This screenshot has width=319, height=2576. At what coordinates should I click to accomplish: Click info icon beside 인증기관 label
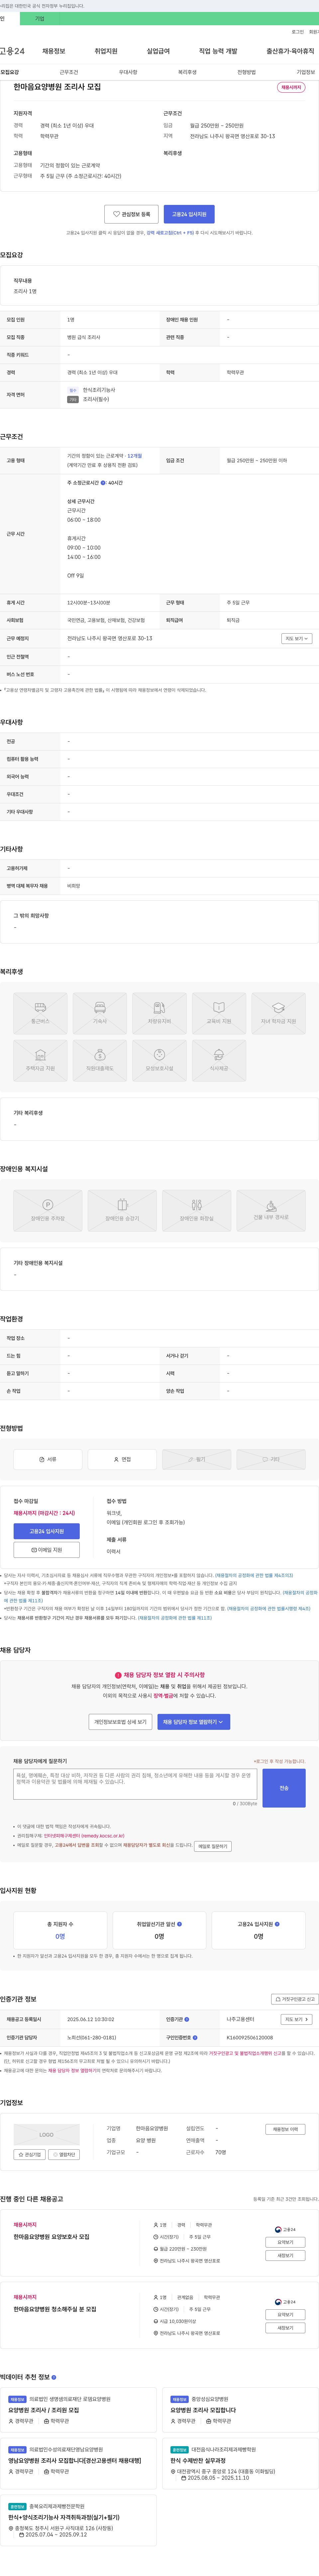[187, 2019]
